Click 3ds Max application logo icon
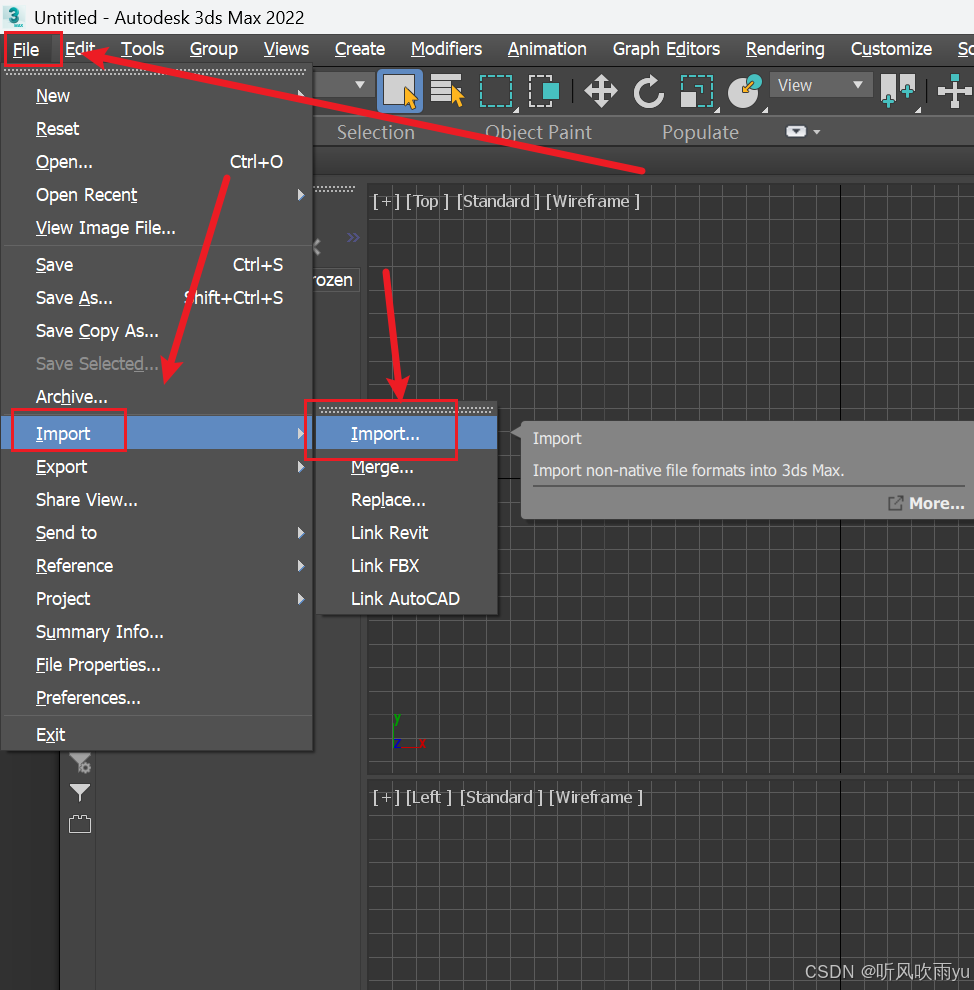Image resolution: width=974 pixels, height=990 pixels. click(x=15, y=17)
